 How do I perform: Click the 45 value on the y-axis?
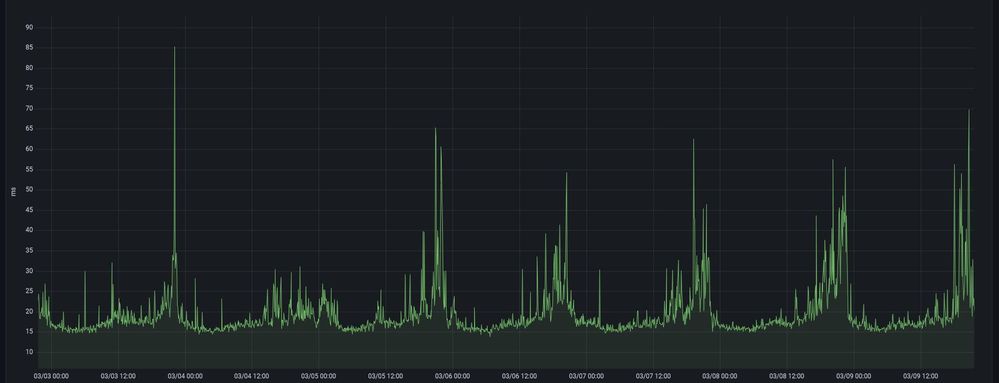tap(29, 210)
